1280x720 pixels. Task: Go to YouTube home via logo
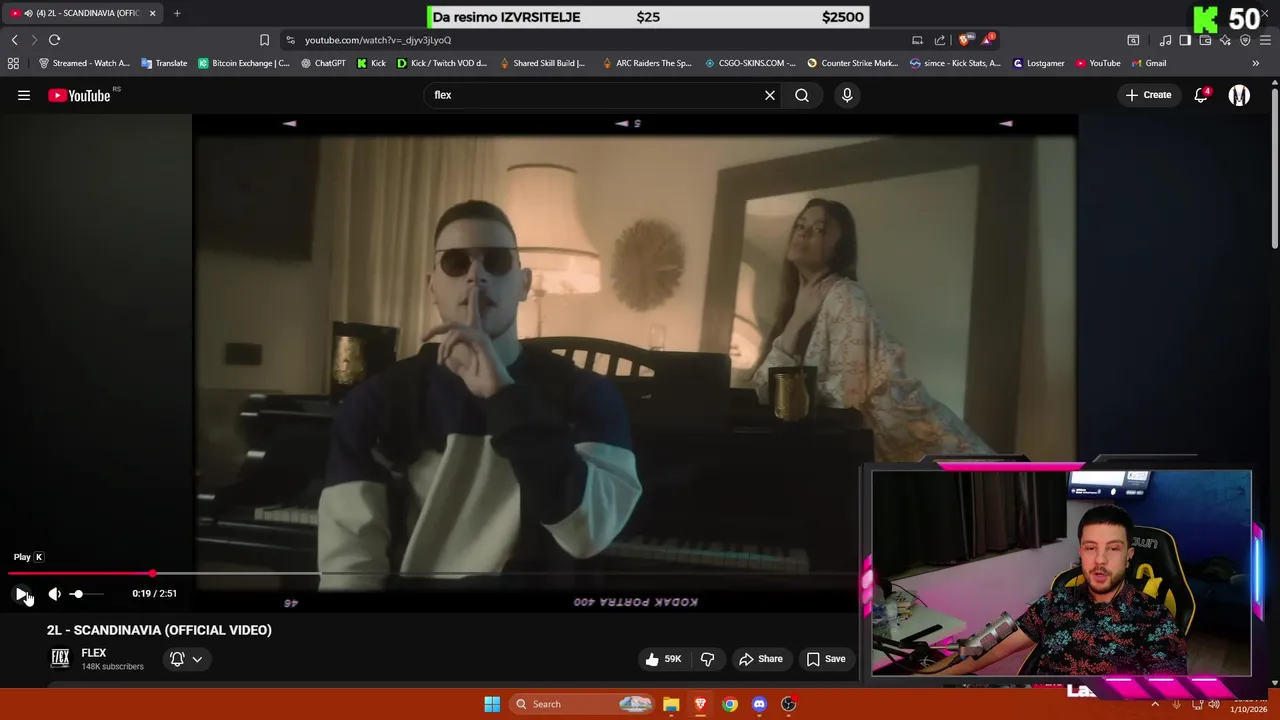(79, 95)
